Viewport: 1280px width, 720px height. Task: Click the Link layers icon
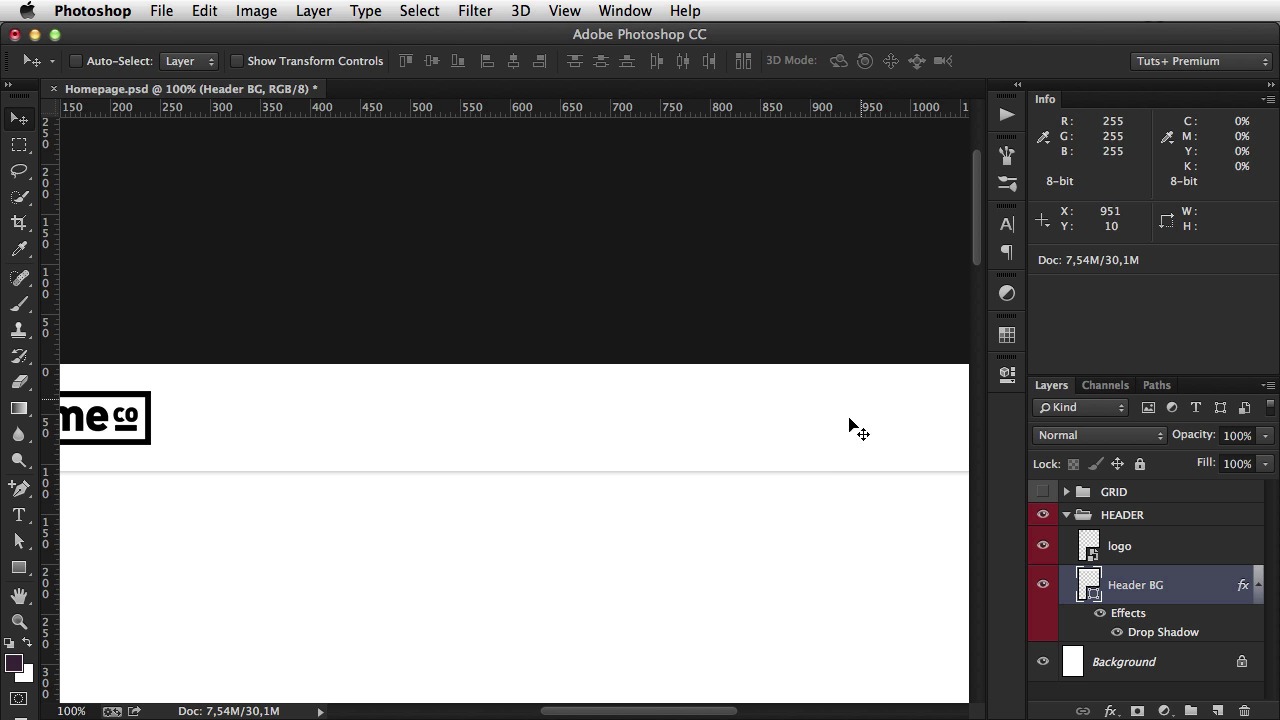[x=1083, y=711]
